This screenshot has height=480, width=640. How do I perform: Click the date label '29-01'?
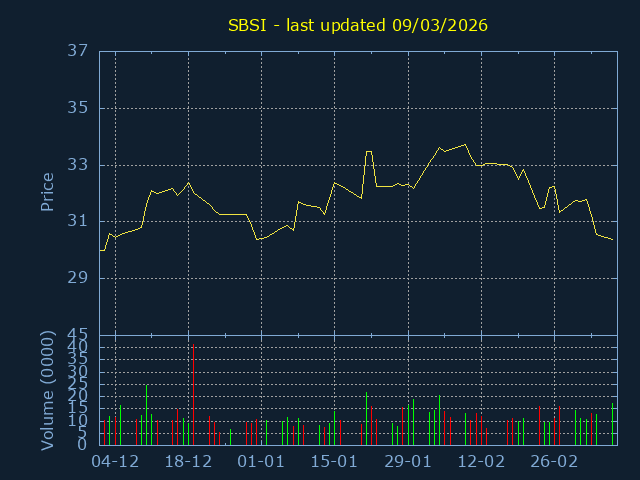tap(408, 462)
